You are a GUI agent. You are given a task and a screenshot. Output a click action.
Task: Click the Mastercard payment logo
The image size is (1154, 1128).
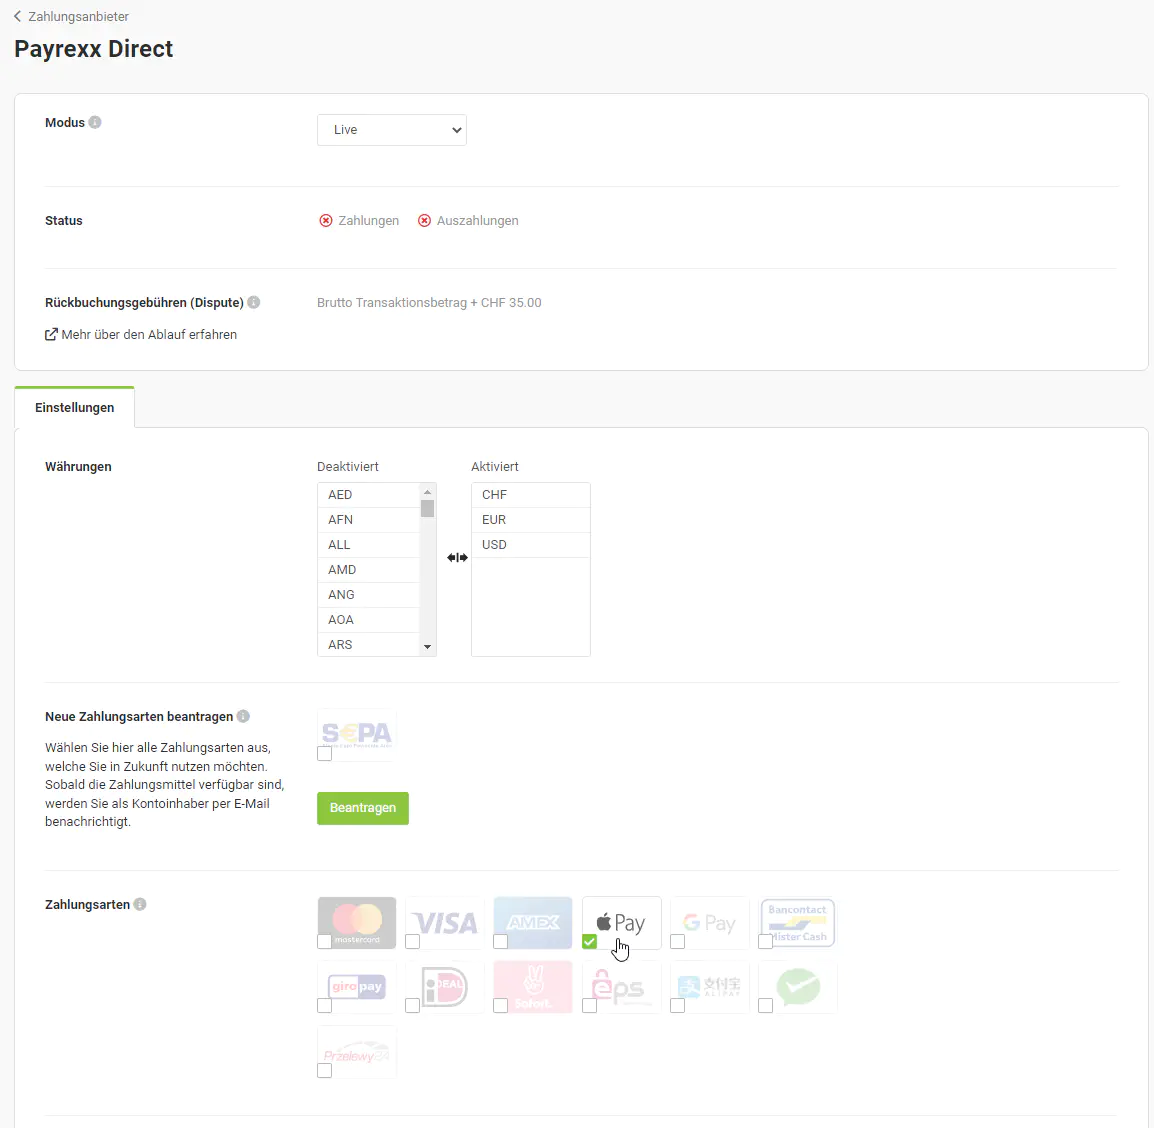point(357,920)
